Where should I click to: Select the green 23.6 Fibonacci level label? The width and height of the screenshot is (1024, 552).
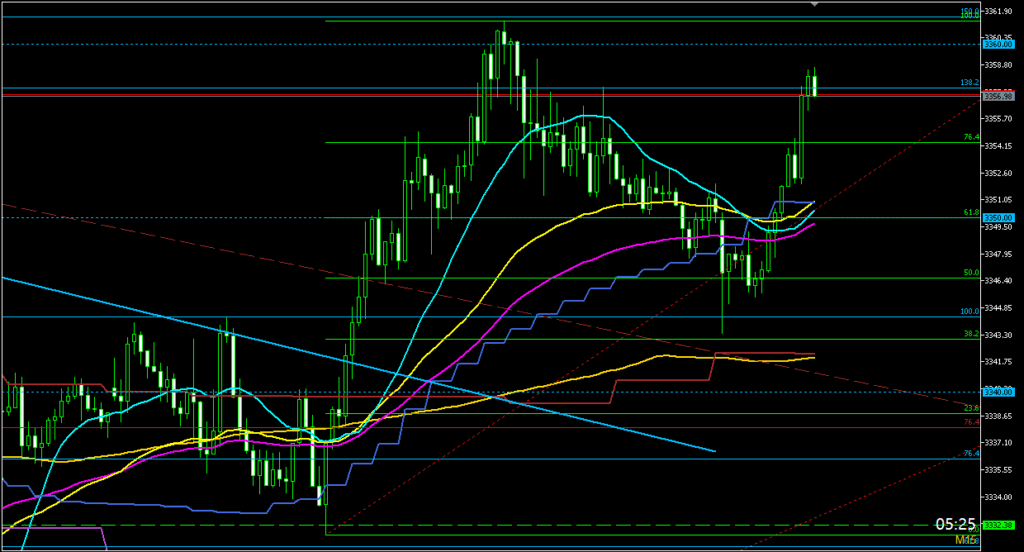coord(972,408)
